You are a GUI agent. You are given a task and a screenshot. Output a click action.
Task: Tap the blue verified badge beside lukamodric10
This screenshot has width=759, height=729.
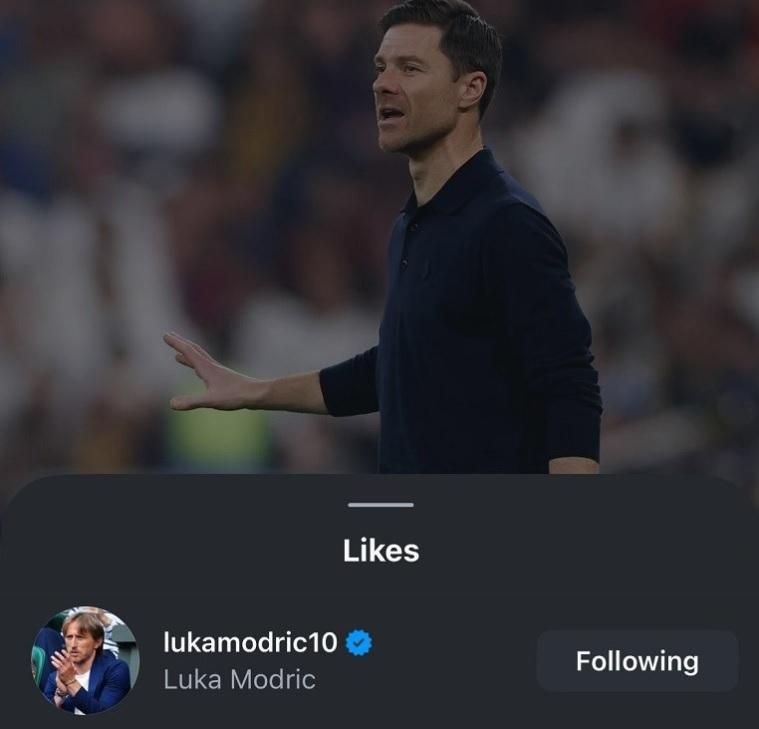coord(359,642)
